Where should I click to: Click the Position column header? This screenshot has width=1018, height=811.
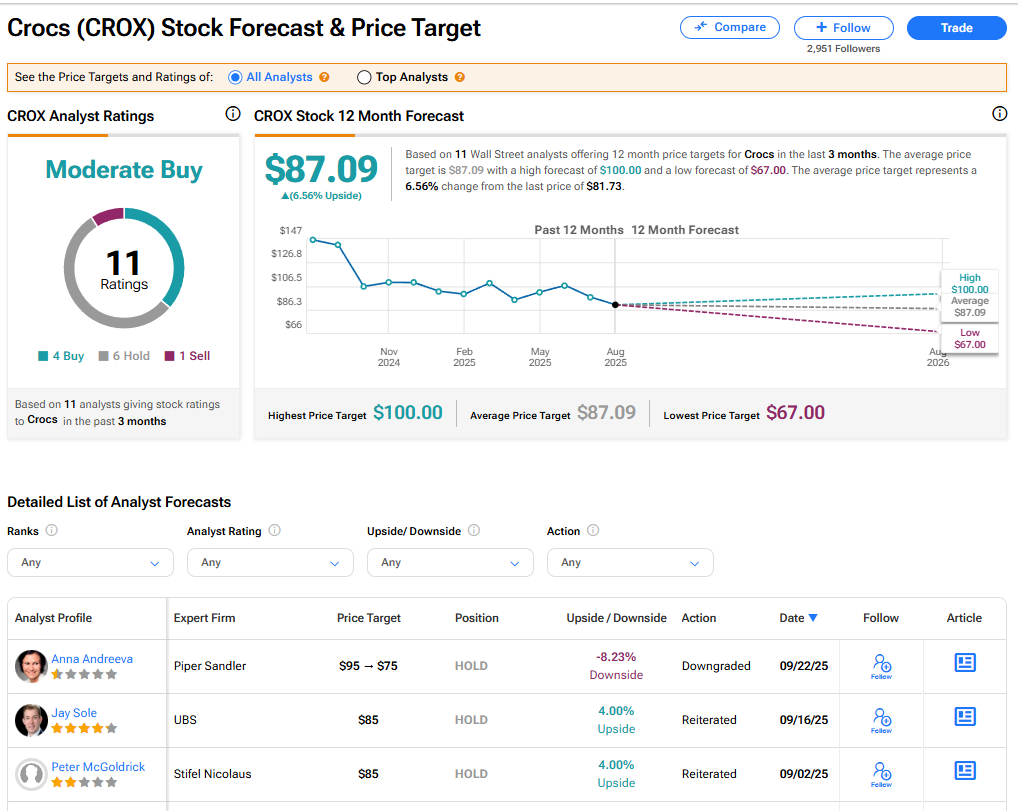point(477,618)
